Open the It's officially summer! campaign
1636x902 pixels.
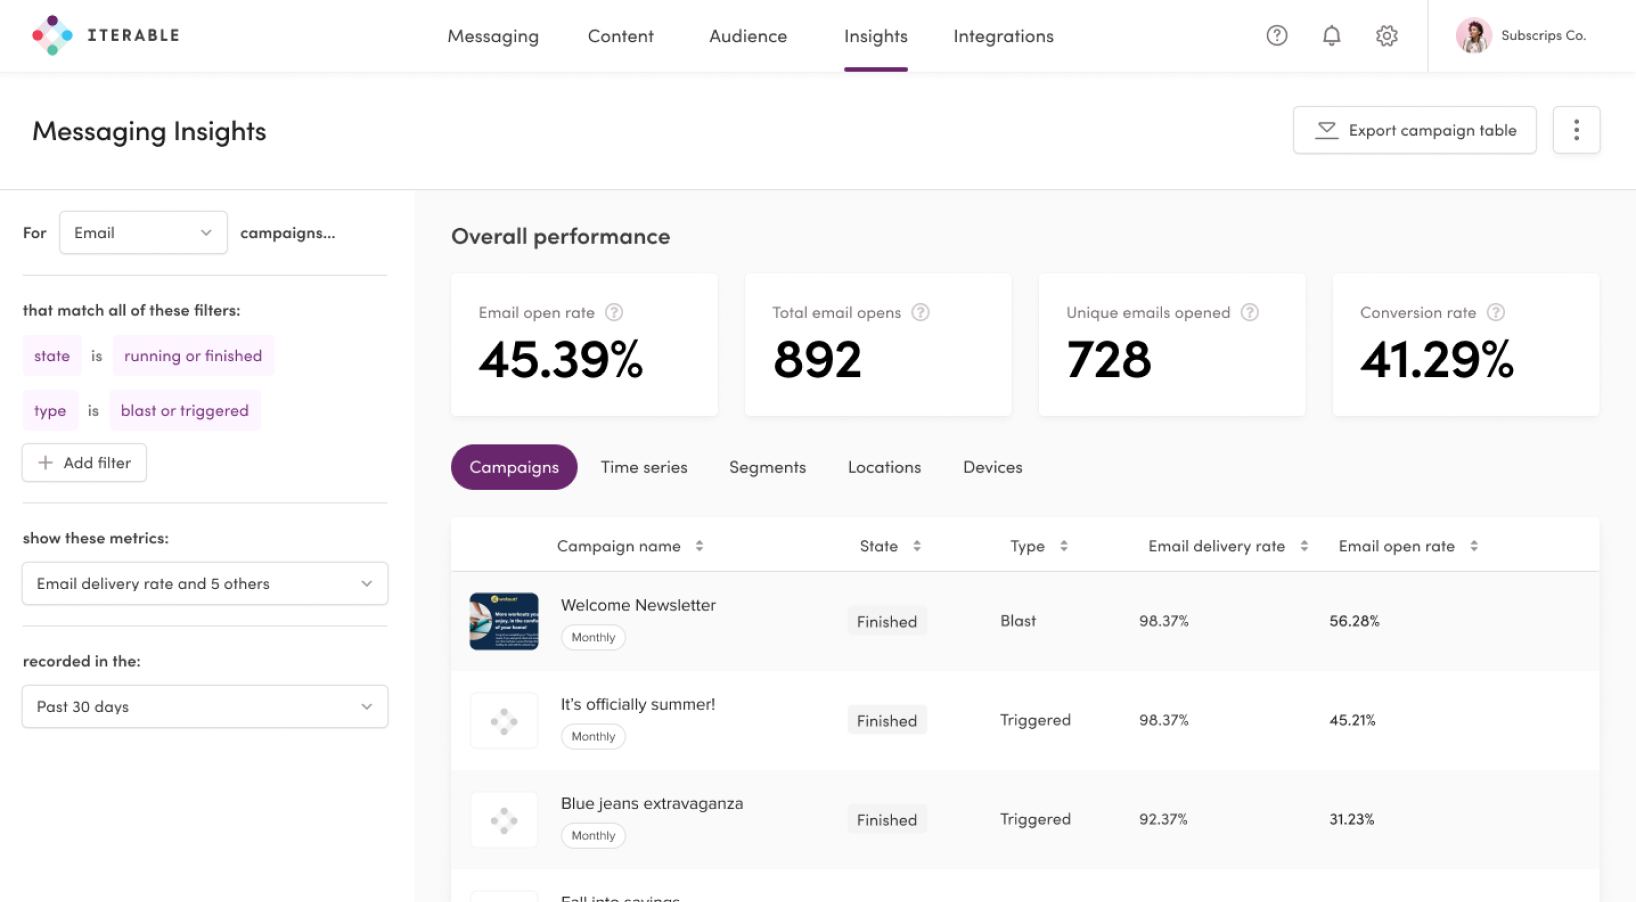pyautogui.click(x=638, y=704)
